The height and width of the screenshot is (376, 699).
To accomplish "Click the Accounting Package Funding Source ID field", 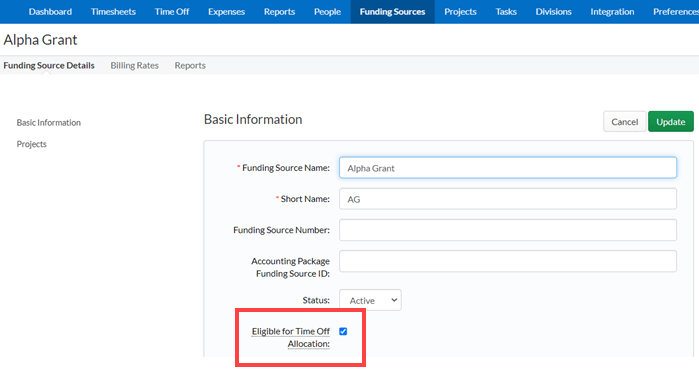I will [508, 261].
